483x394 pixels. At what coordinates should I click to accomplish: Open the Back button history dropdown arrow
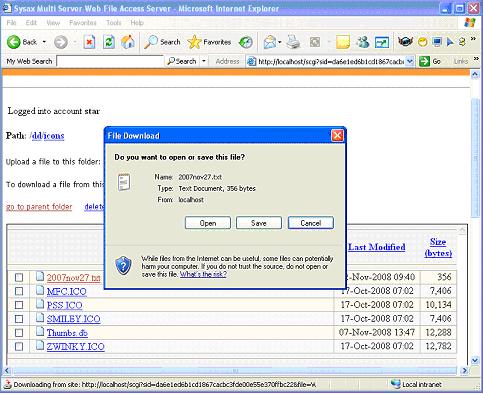pyautogui.click(x=44, y=42)
